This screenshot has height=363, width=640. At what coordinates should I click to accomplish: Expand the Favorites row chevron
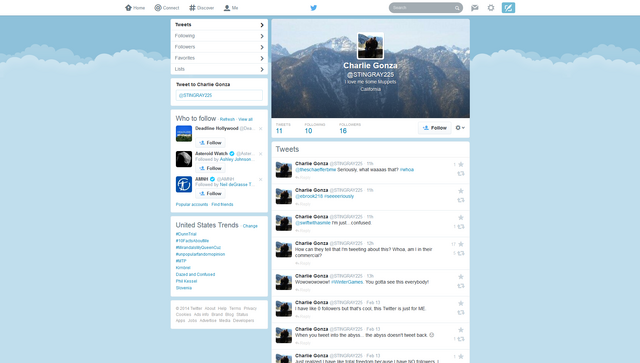(x=262, y=58)
